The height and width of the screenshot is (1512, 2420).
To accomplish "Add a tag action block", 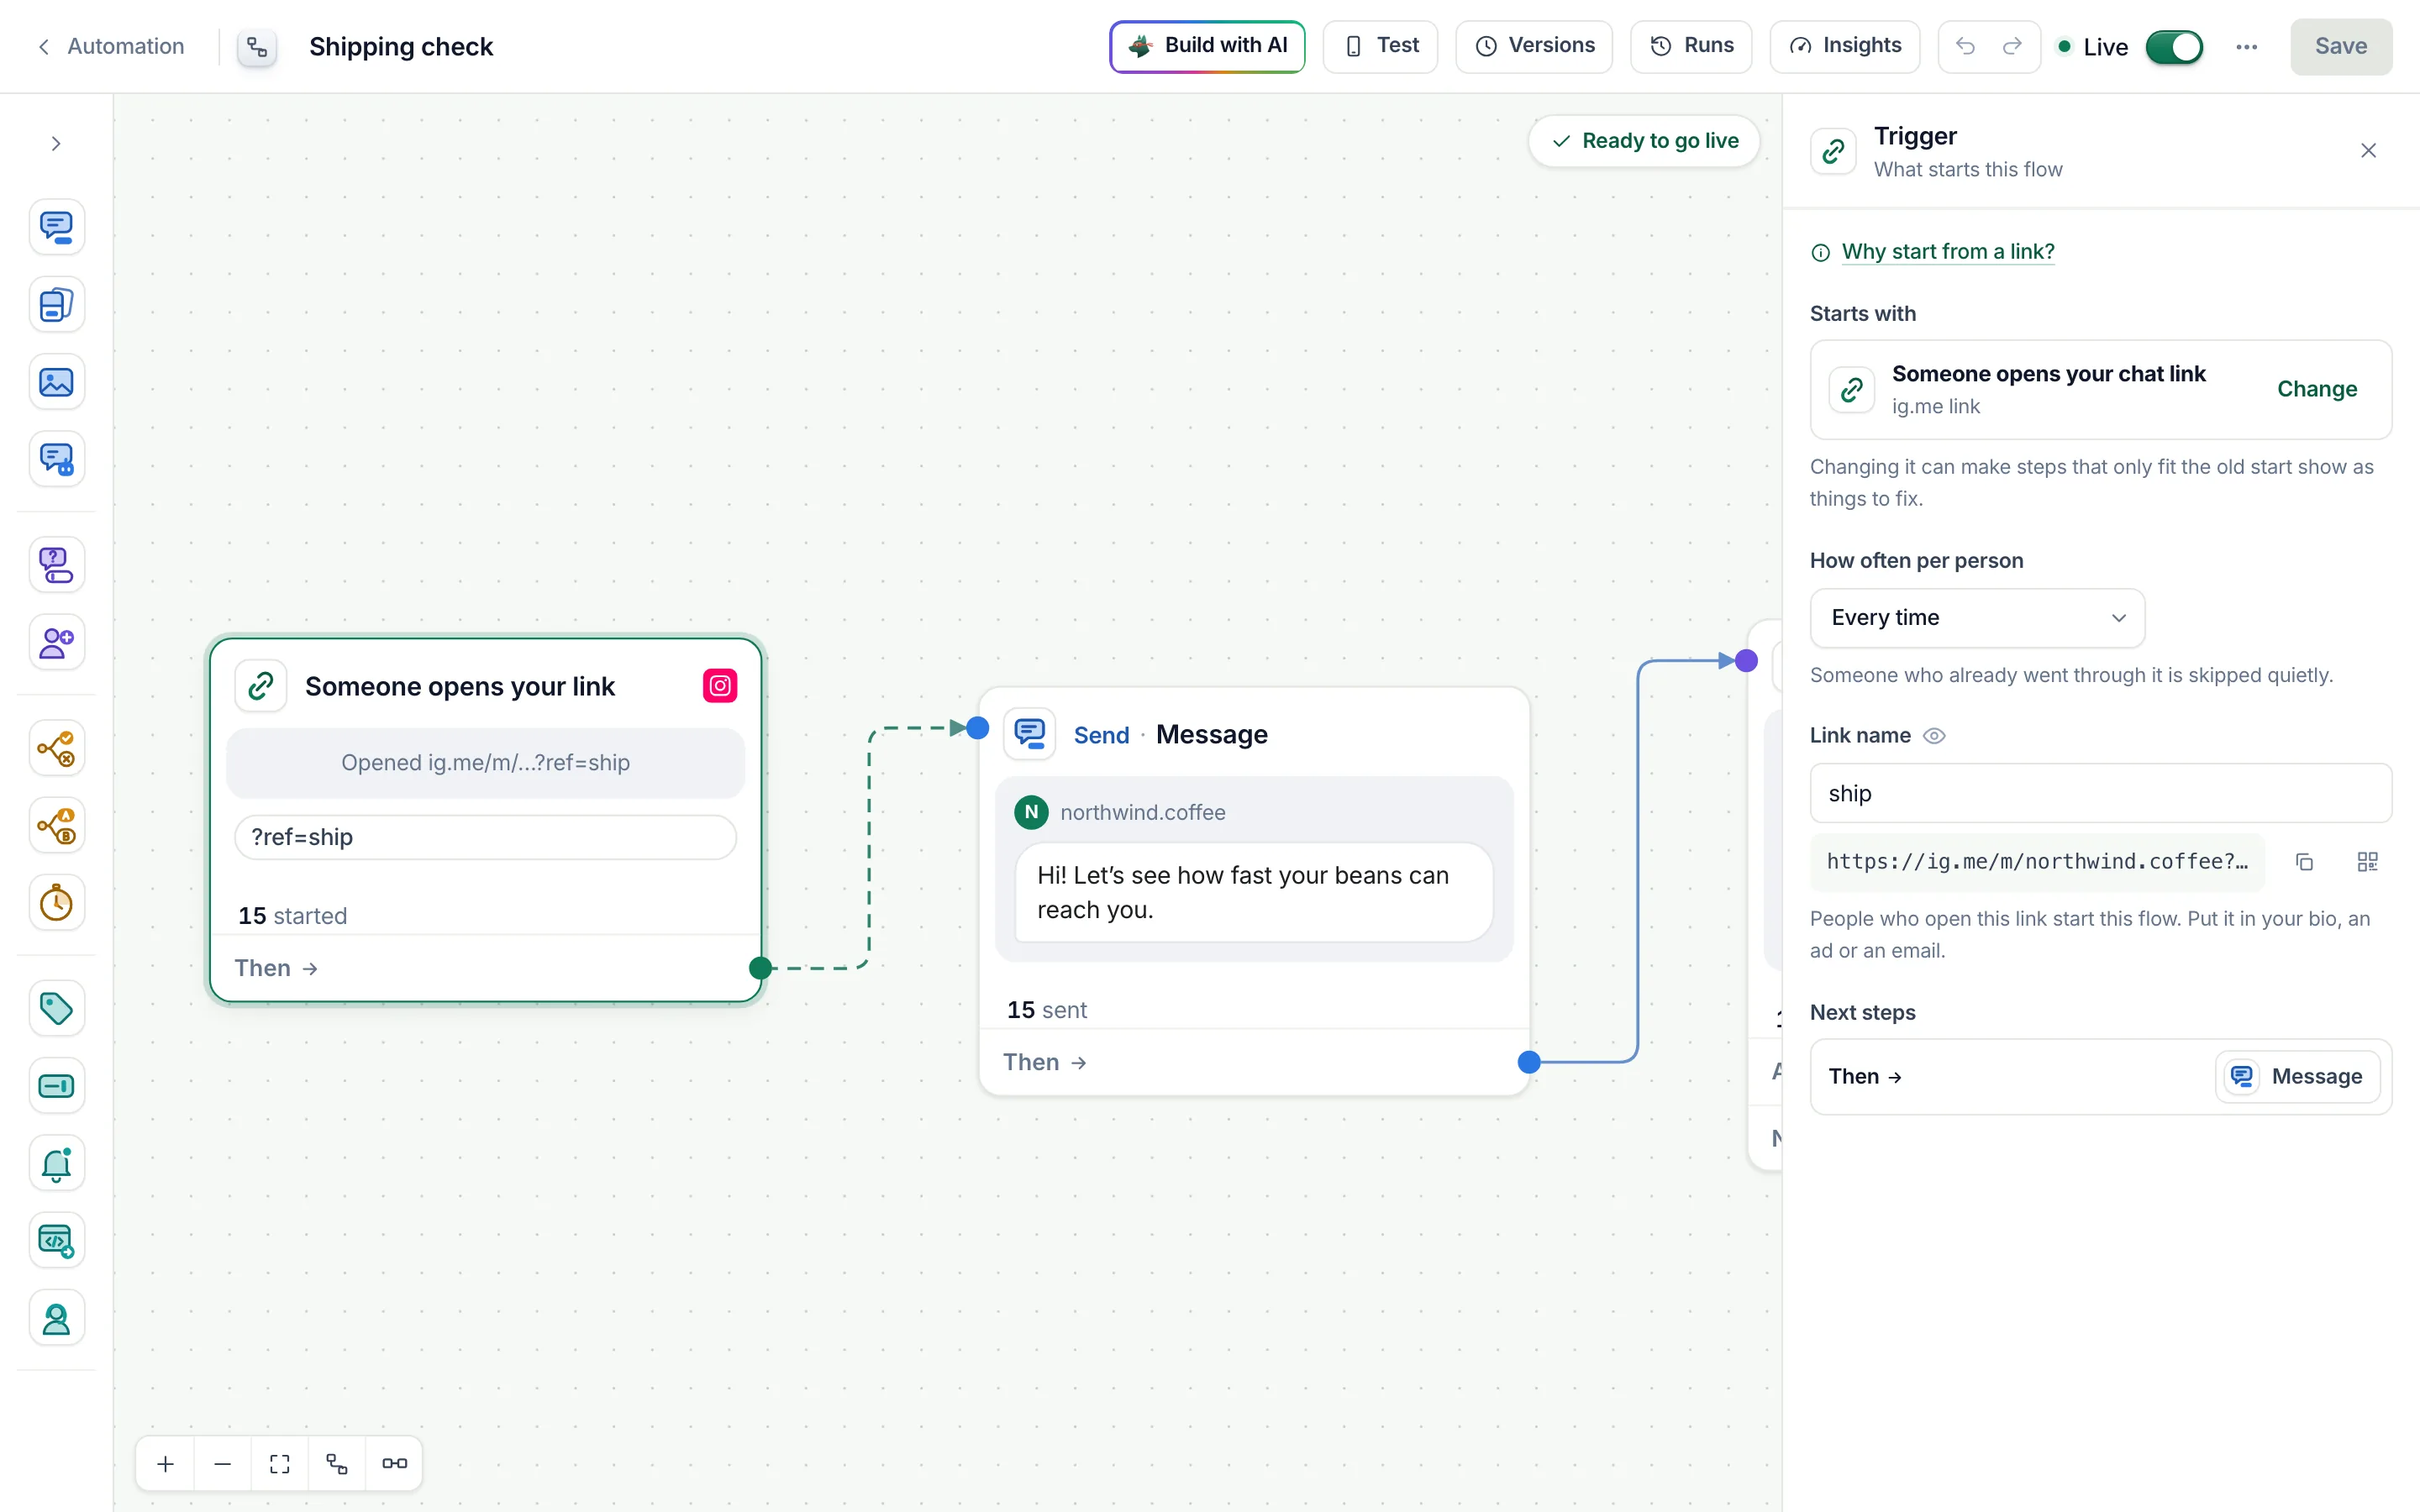I will 56,1009.
